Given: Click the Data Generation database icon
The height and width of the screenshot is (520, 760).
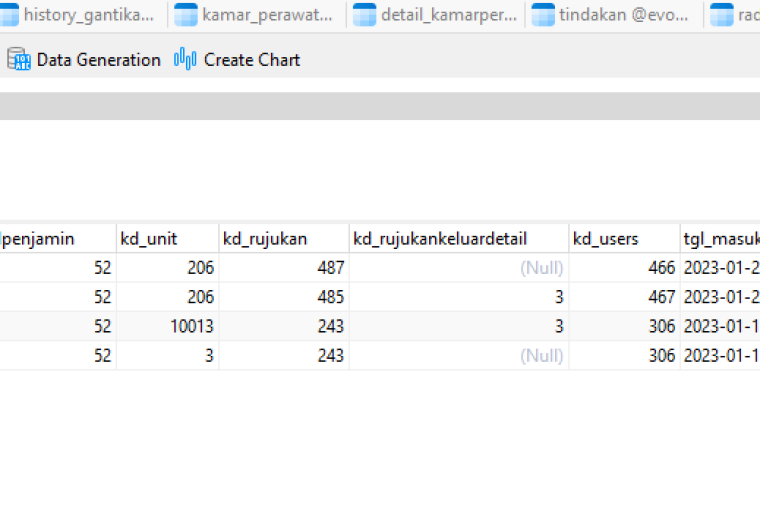Looking at the screenshot, I should point(19,59).
